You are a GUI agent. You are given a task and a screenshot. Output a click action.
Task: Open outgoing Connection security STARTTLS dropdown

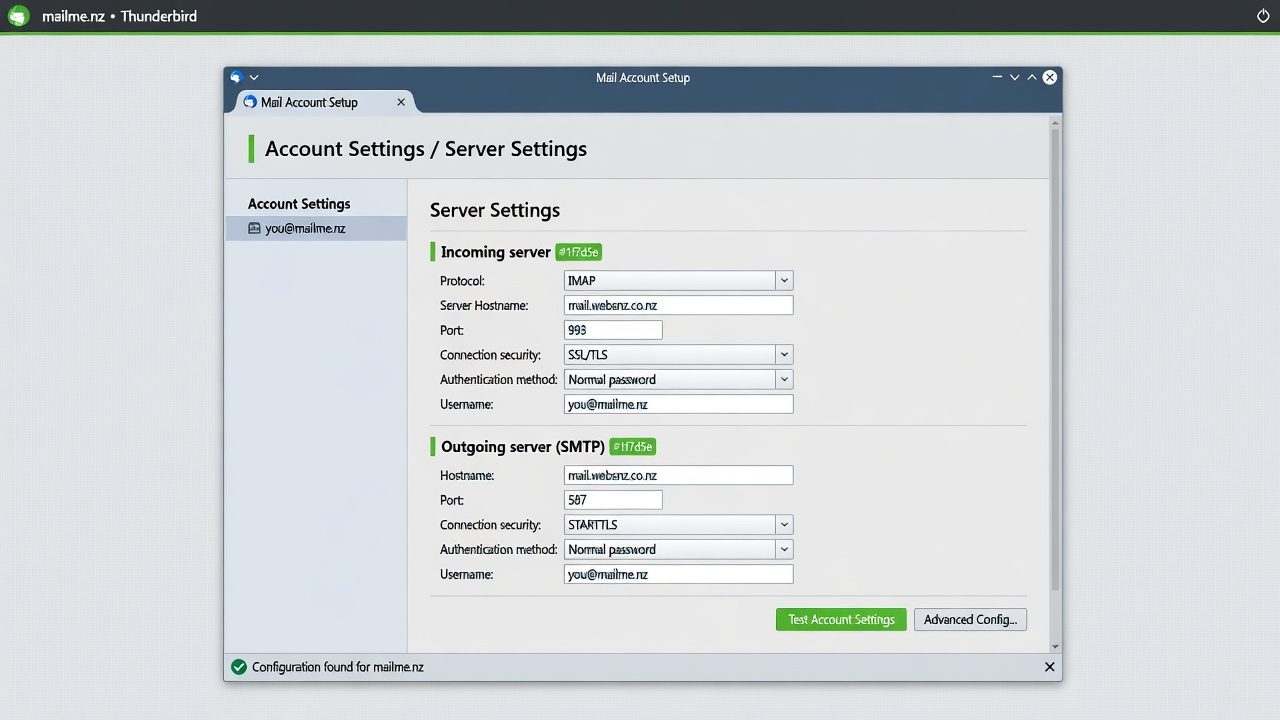tap(678, 525)
